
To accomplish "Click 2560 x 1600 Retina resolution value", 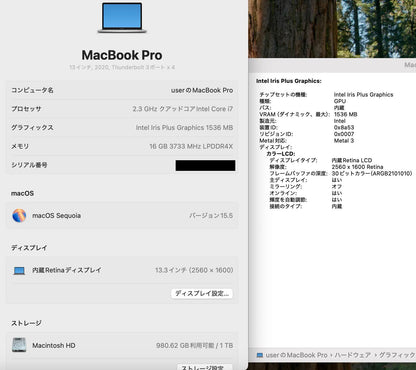I will (357, 167).
